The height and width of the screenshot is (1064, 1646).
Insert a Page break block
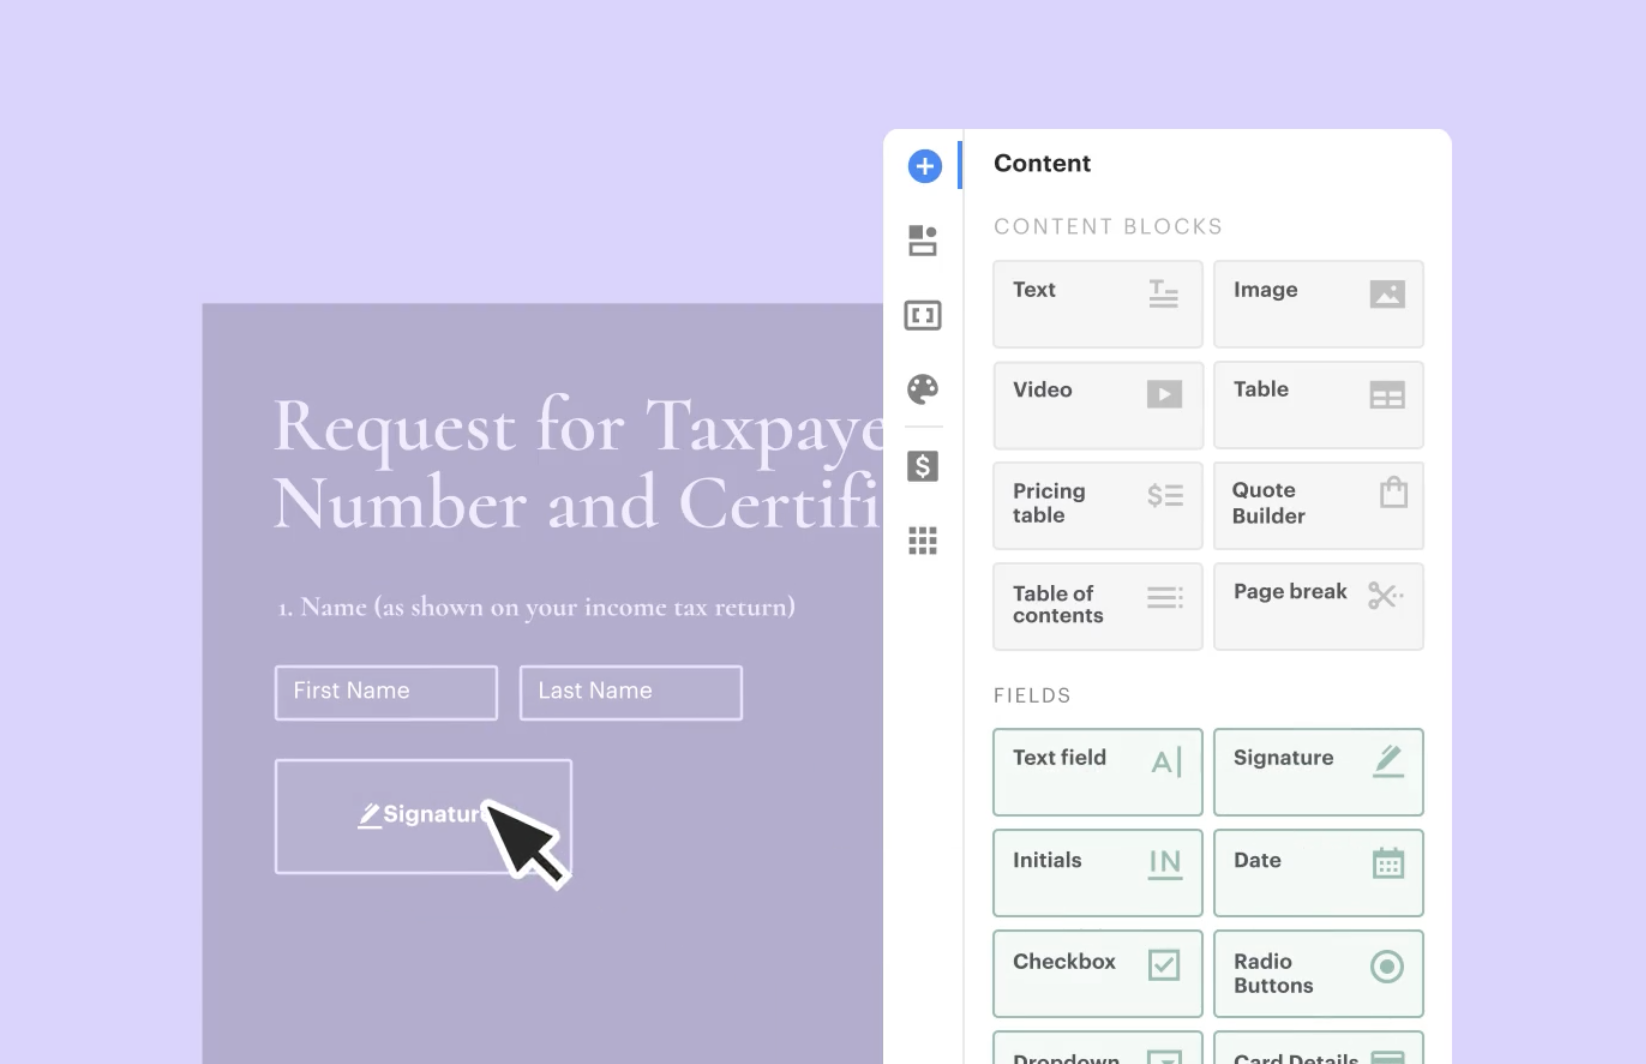1317,606
